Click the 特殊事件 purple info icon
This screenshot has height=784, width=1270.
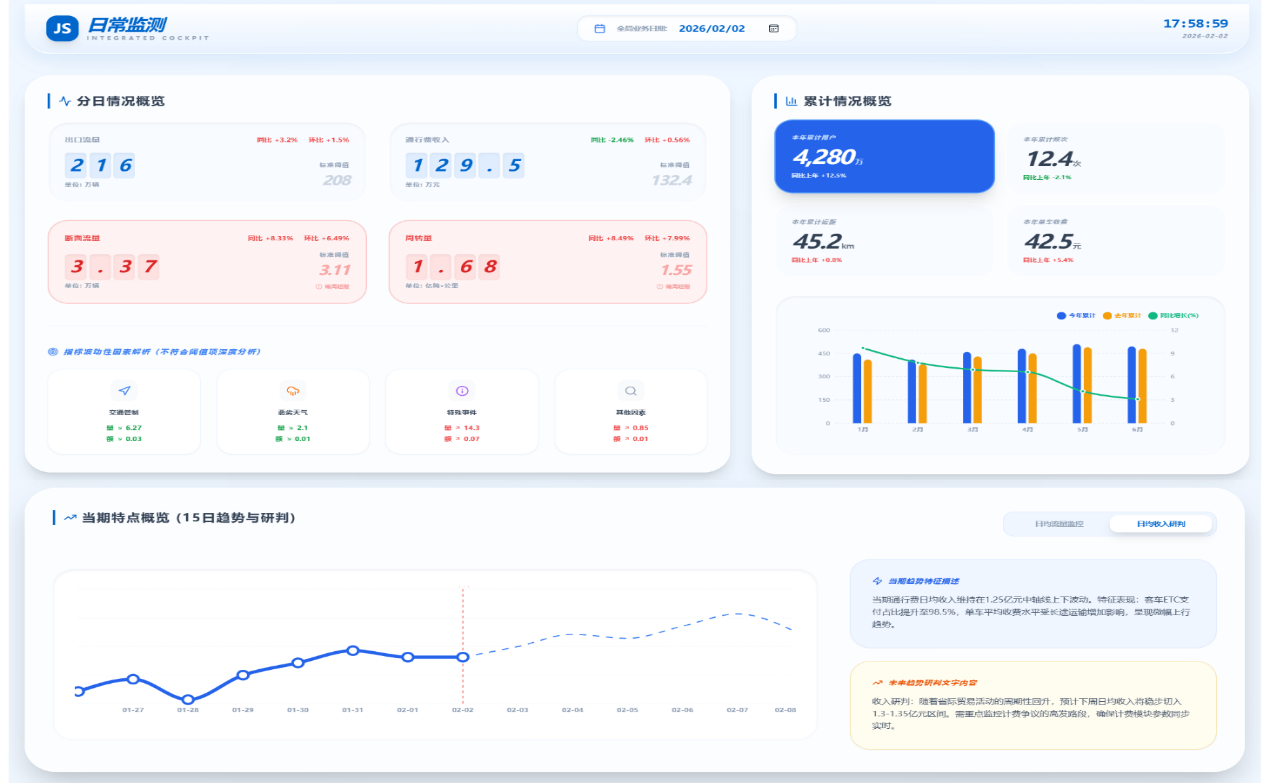point(462,391)
